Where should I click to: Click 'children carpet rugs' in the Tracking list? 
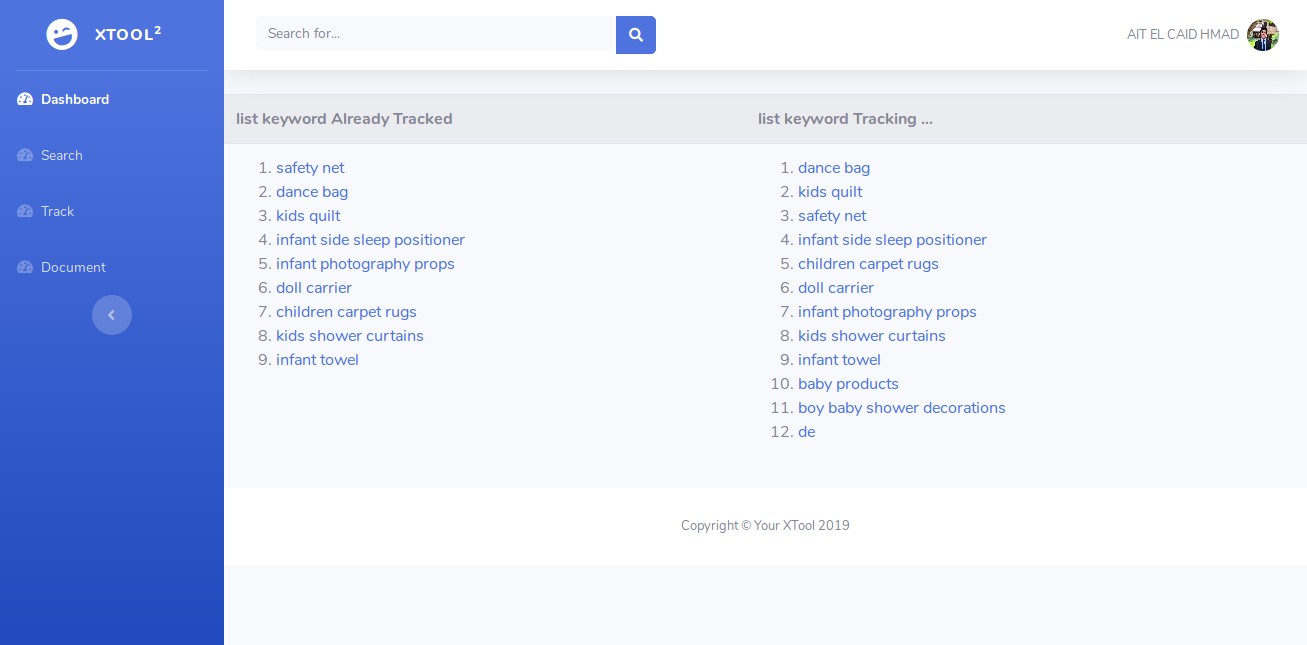point(868,264)
